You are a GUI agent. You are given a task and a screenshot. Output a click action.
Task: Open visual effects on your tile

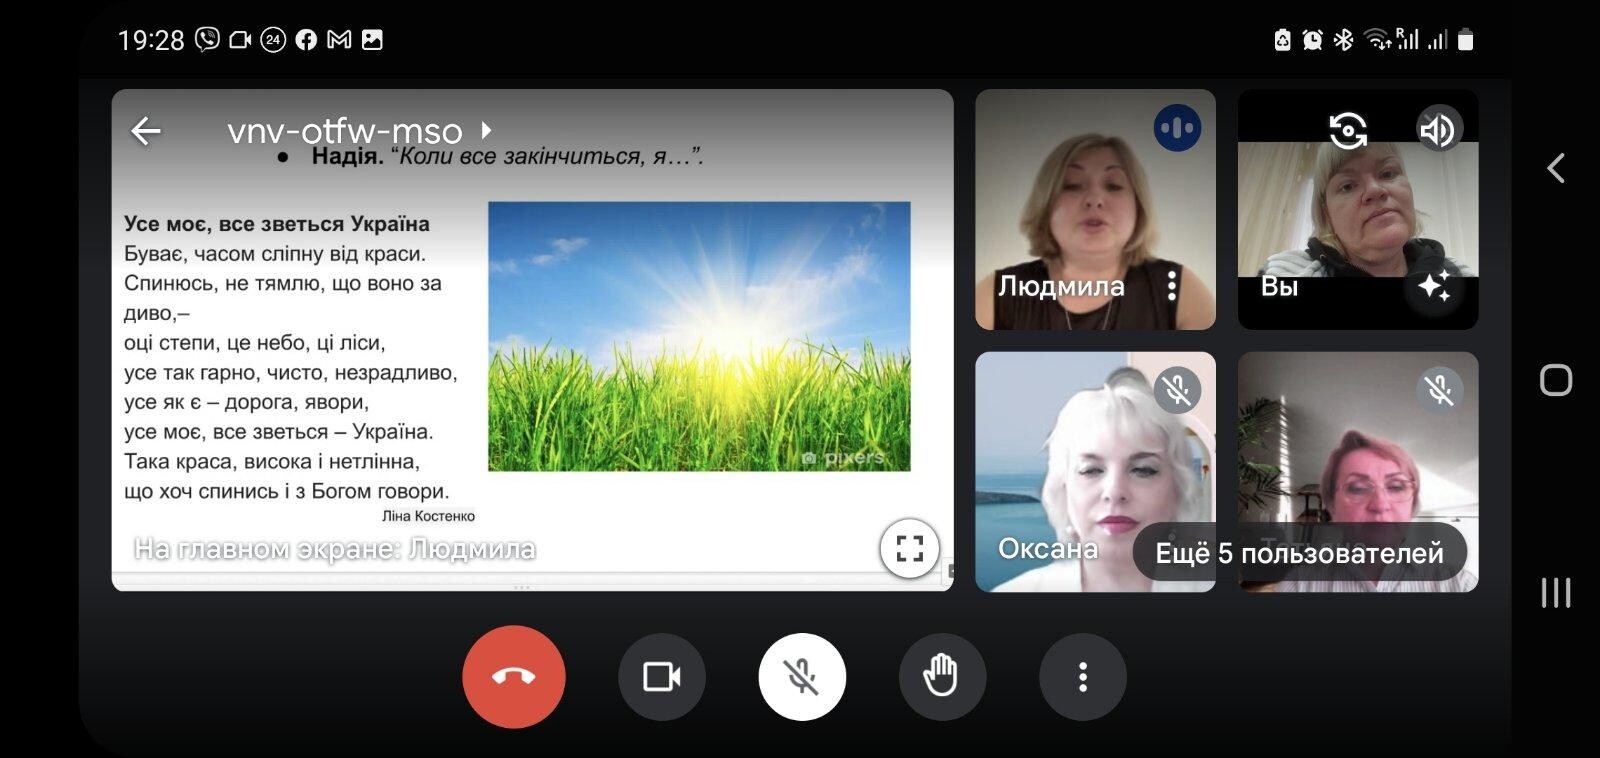pyautogui.click(x=1434, y=287)
